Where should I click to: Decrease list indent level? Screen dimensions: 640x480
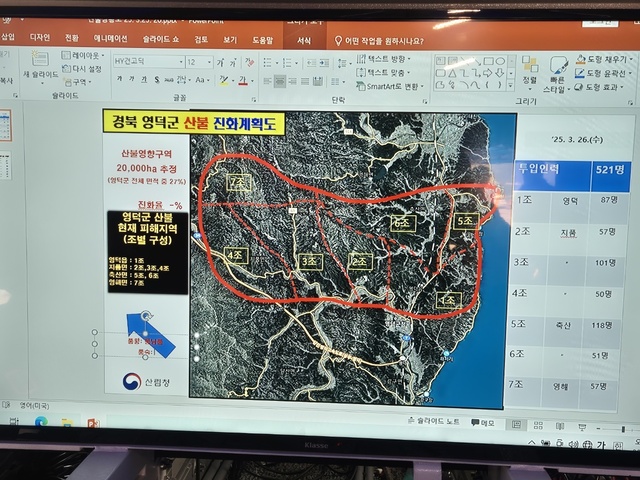coord(311,62)
